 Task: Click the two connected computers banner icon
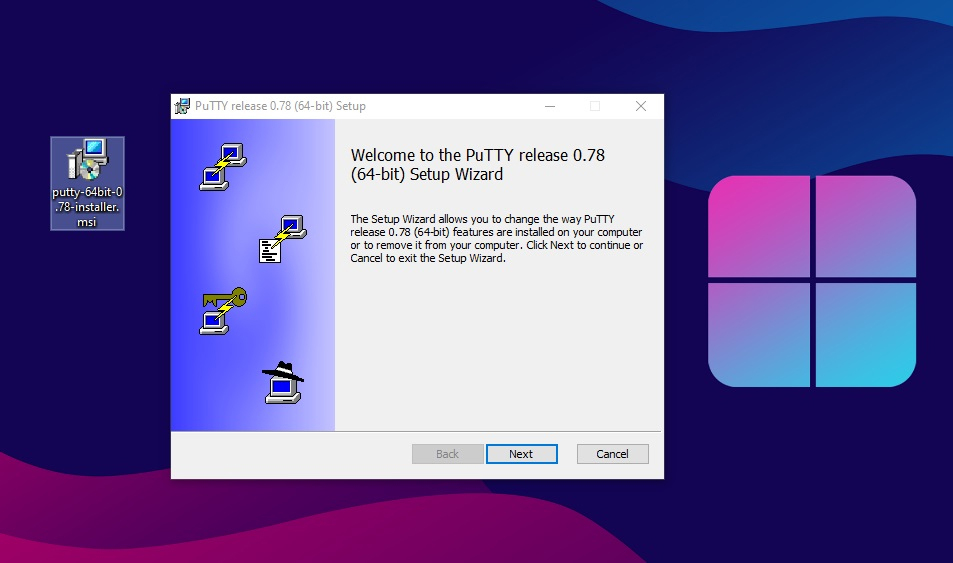click(x=222, y=168)
